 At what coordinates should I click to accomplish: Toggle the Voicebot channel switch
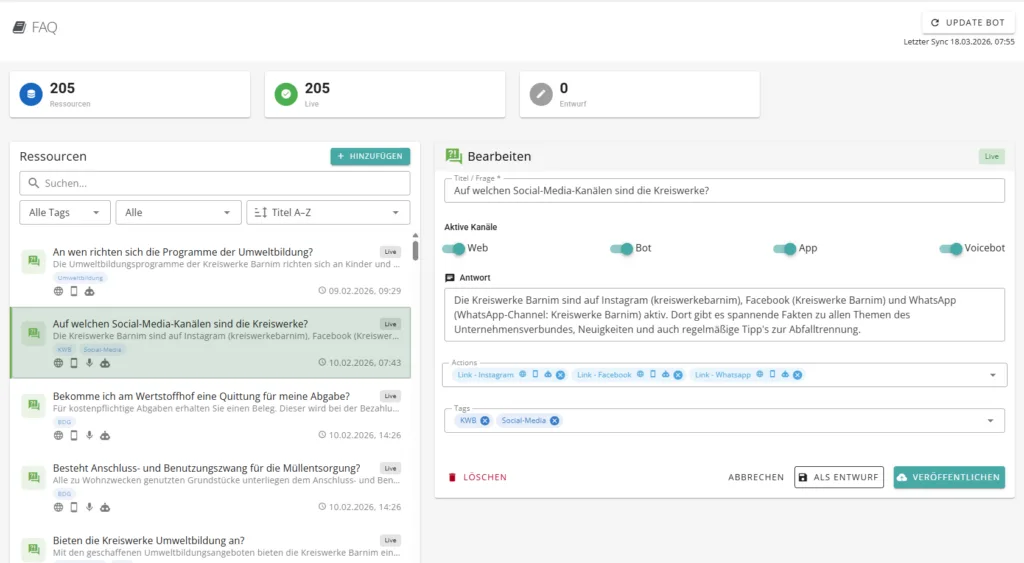[951, 249]
